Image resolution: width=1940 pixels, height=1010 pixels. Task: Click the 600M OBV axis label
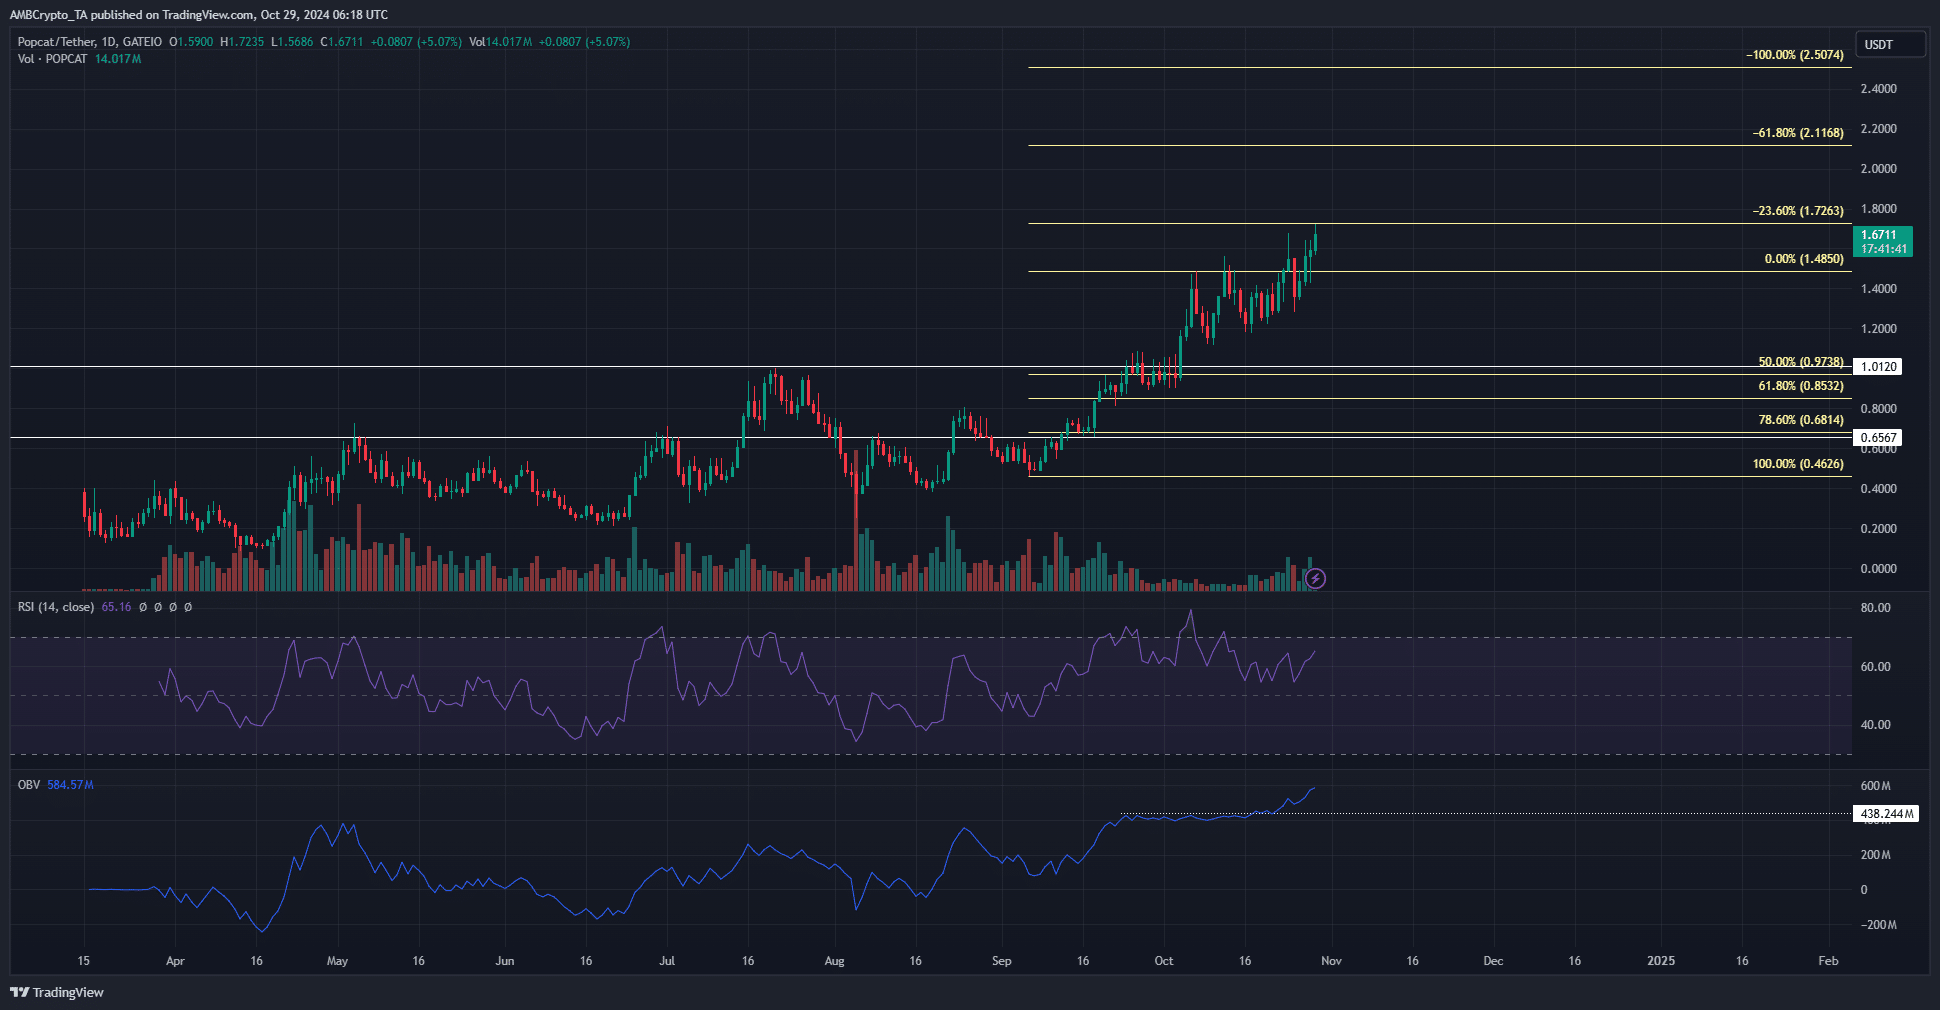pyautogui.click(x=1875, y=786)
